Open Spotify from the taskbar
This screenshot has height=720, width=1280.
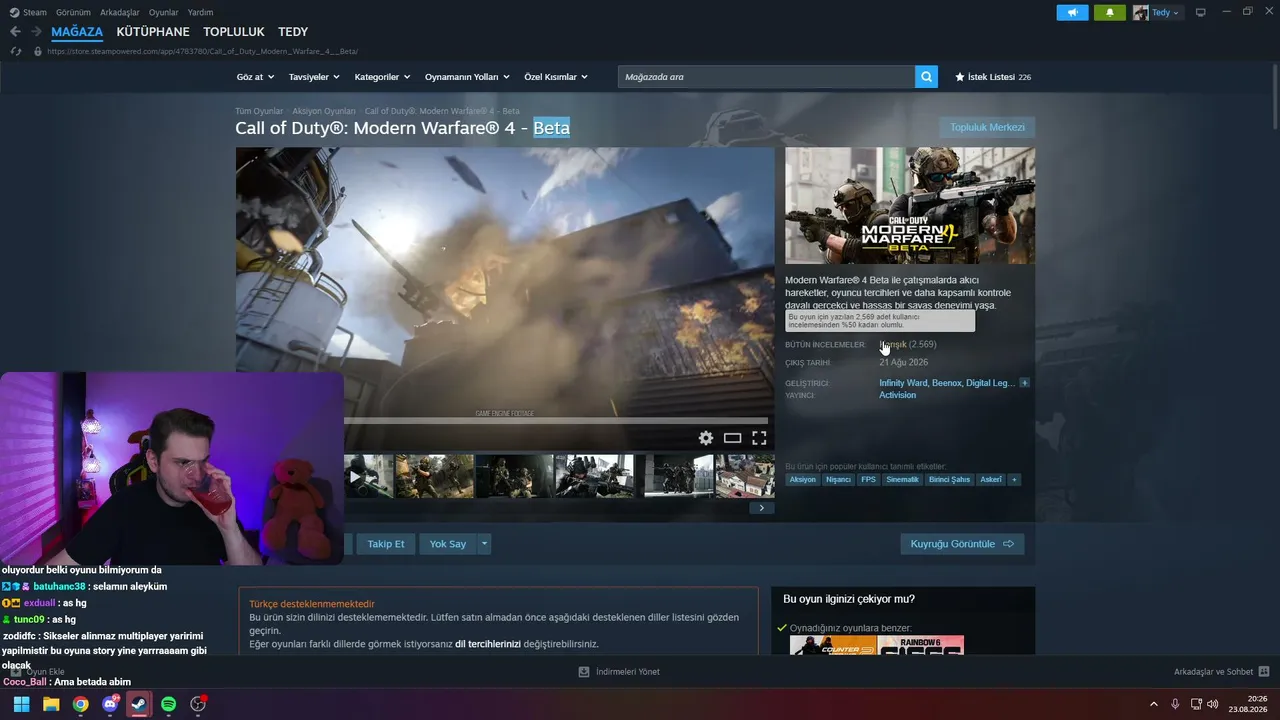169,704
